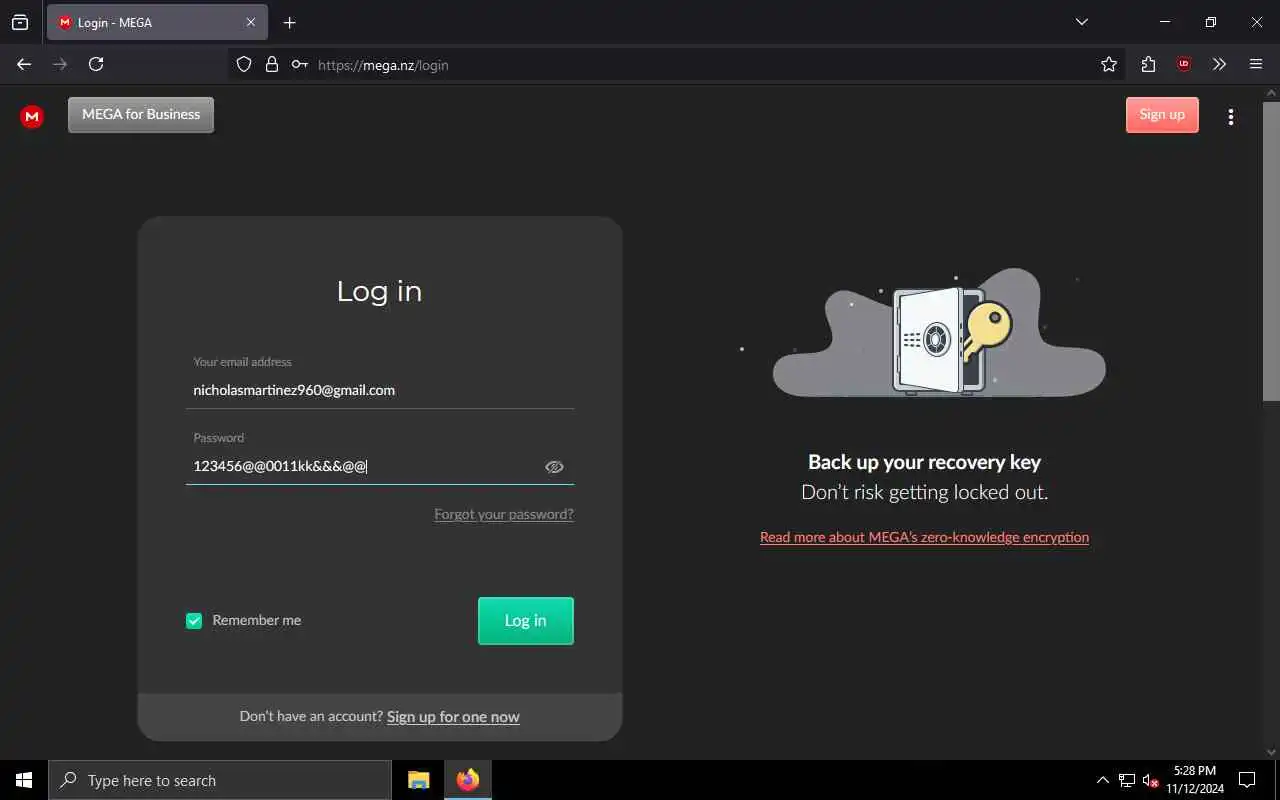Show hidden system tray icons

click(1103, 780)
